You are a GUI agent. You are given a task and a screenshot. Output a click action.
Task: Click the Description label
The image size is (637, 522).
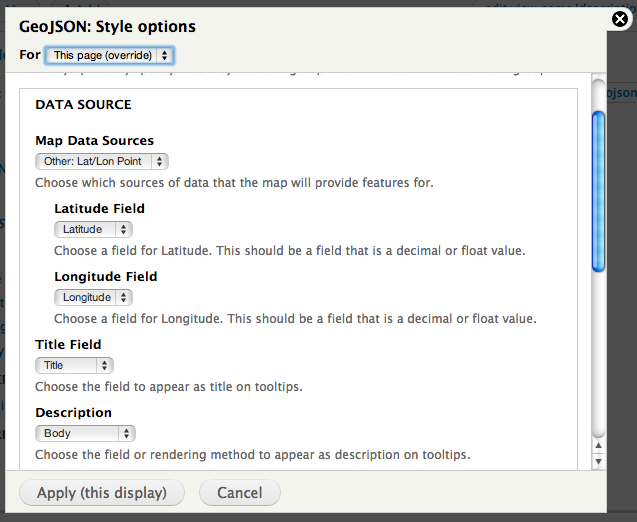point(74,412)
